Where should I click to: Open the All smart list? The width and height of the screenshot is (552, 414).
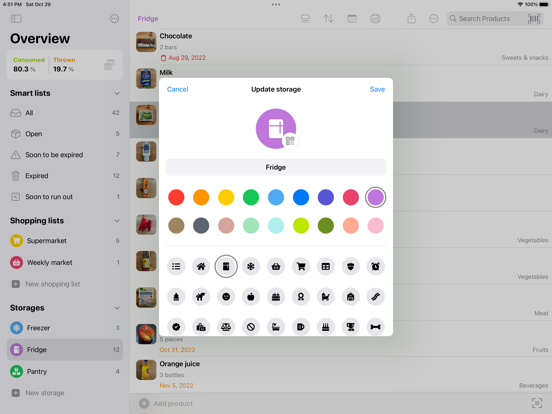click(x=65, y=113)
